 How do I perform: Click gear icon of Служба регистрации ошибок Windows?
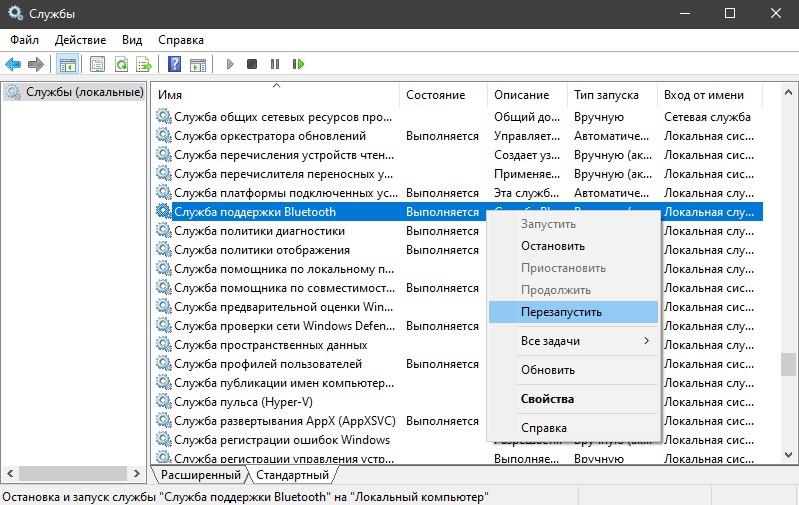pyautogui.click(x=164, y=439)
